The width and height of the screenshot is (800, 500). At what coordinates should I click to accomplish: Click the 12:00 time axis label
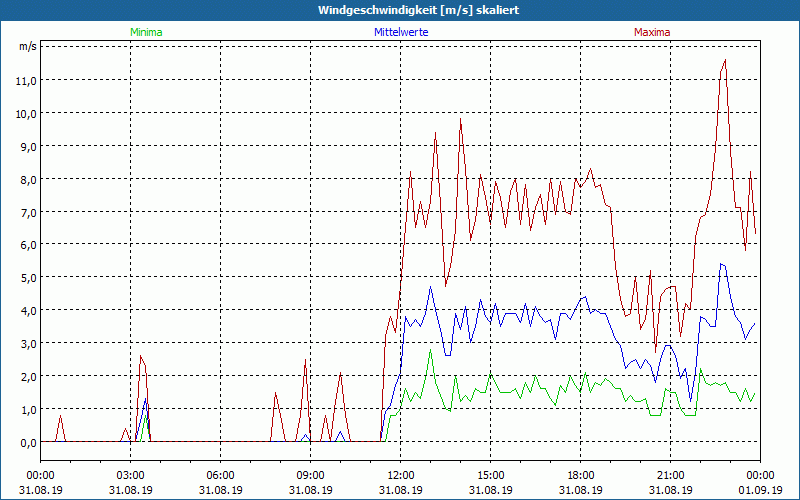401,476
